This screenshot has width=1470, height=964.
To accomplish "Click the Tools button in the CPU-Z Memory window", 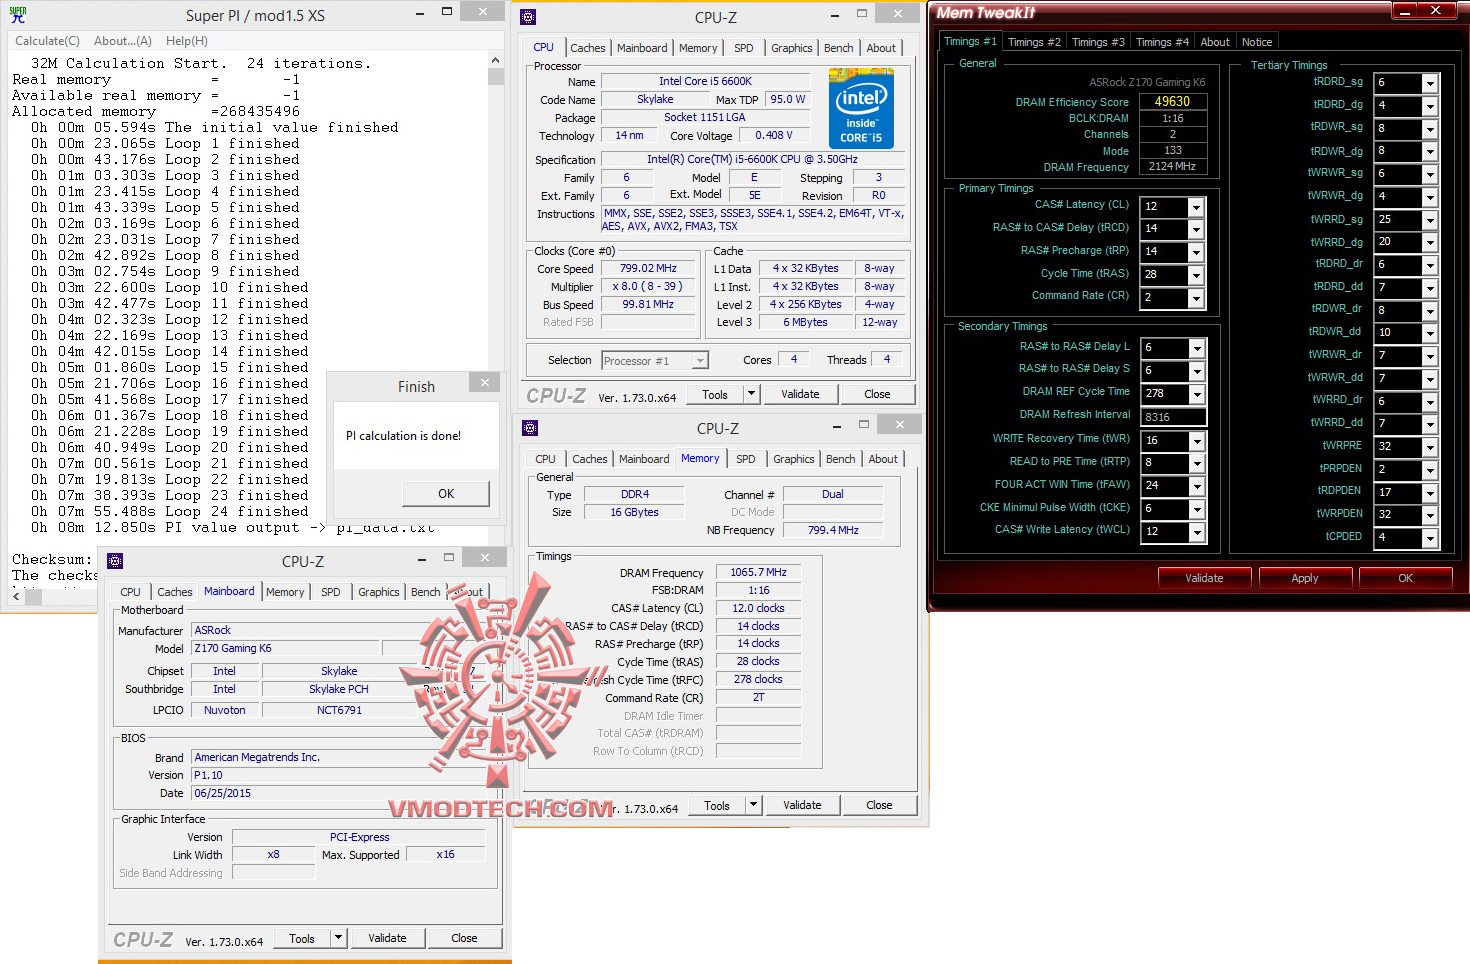I will coord(717,805).
